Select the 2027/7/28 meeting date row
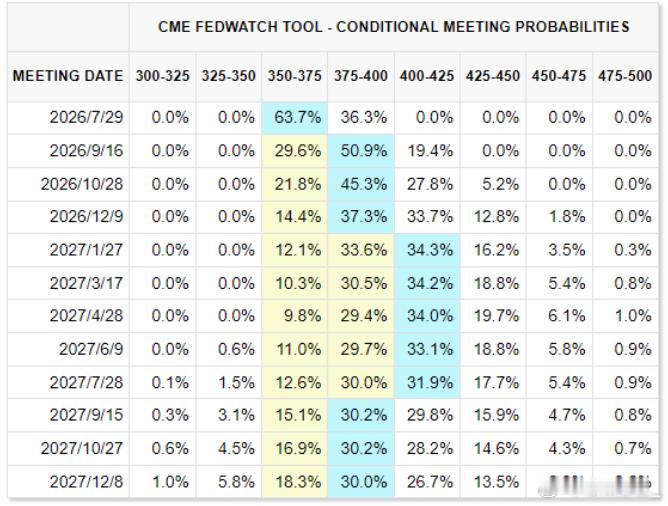This screenshot has height=506, width=668. 333,382
